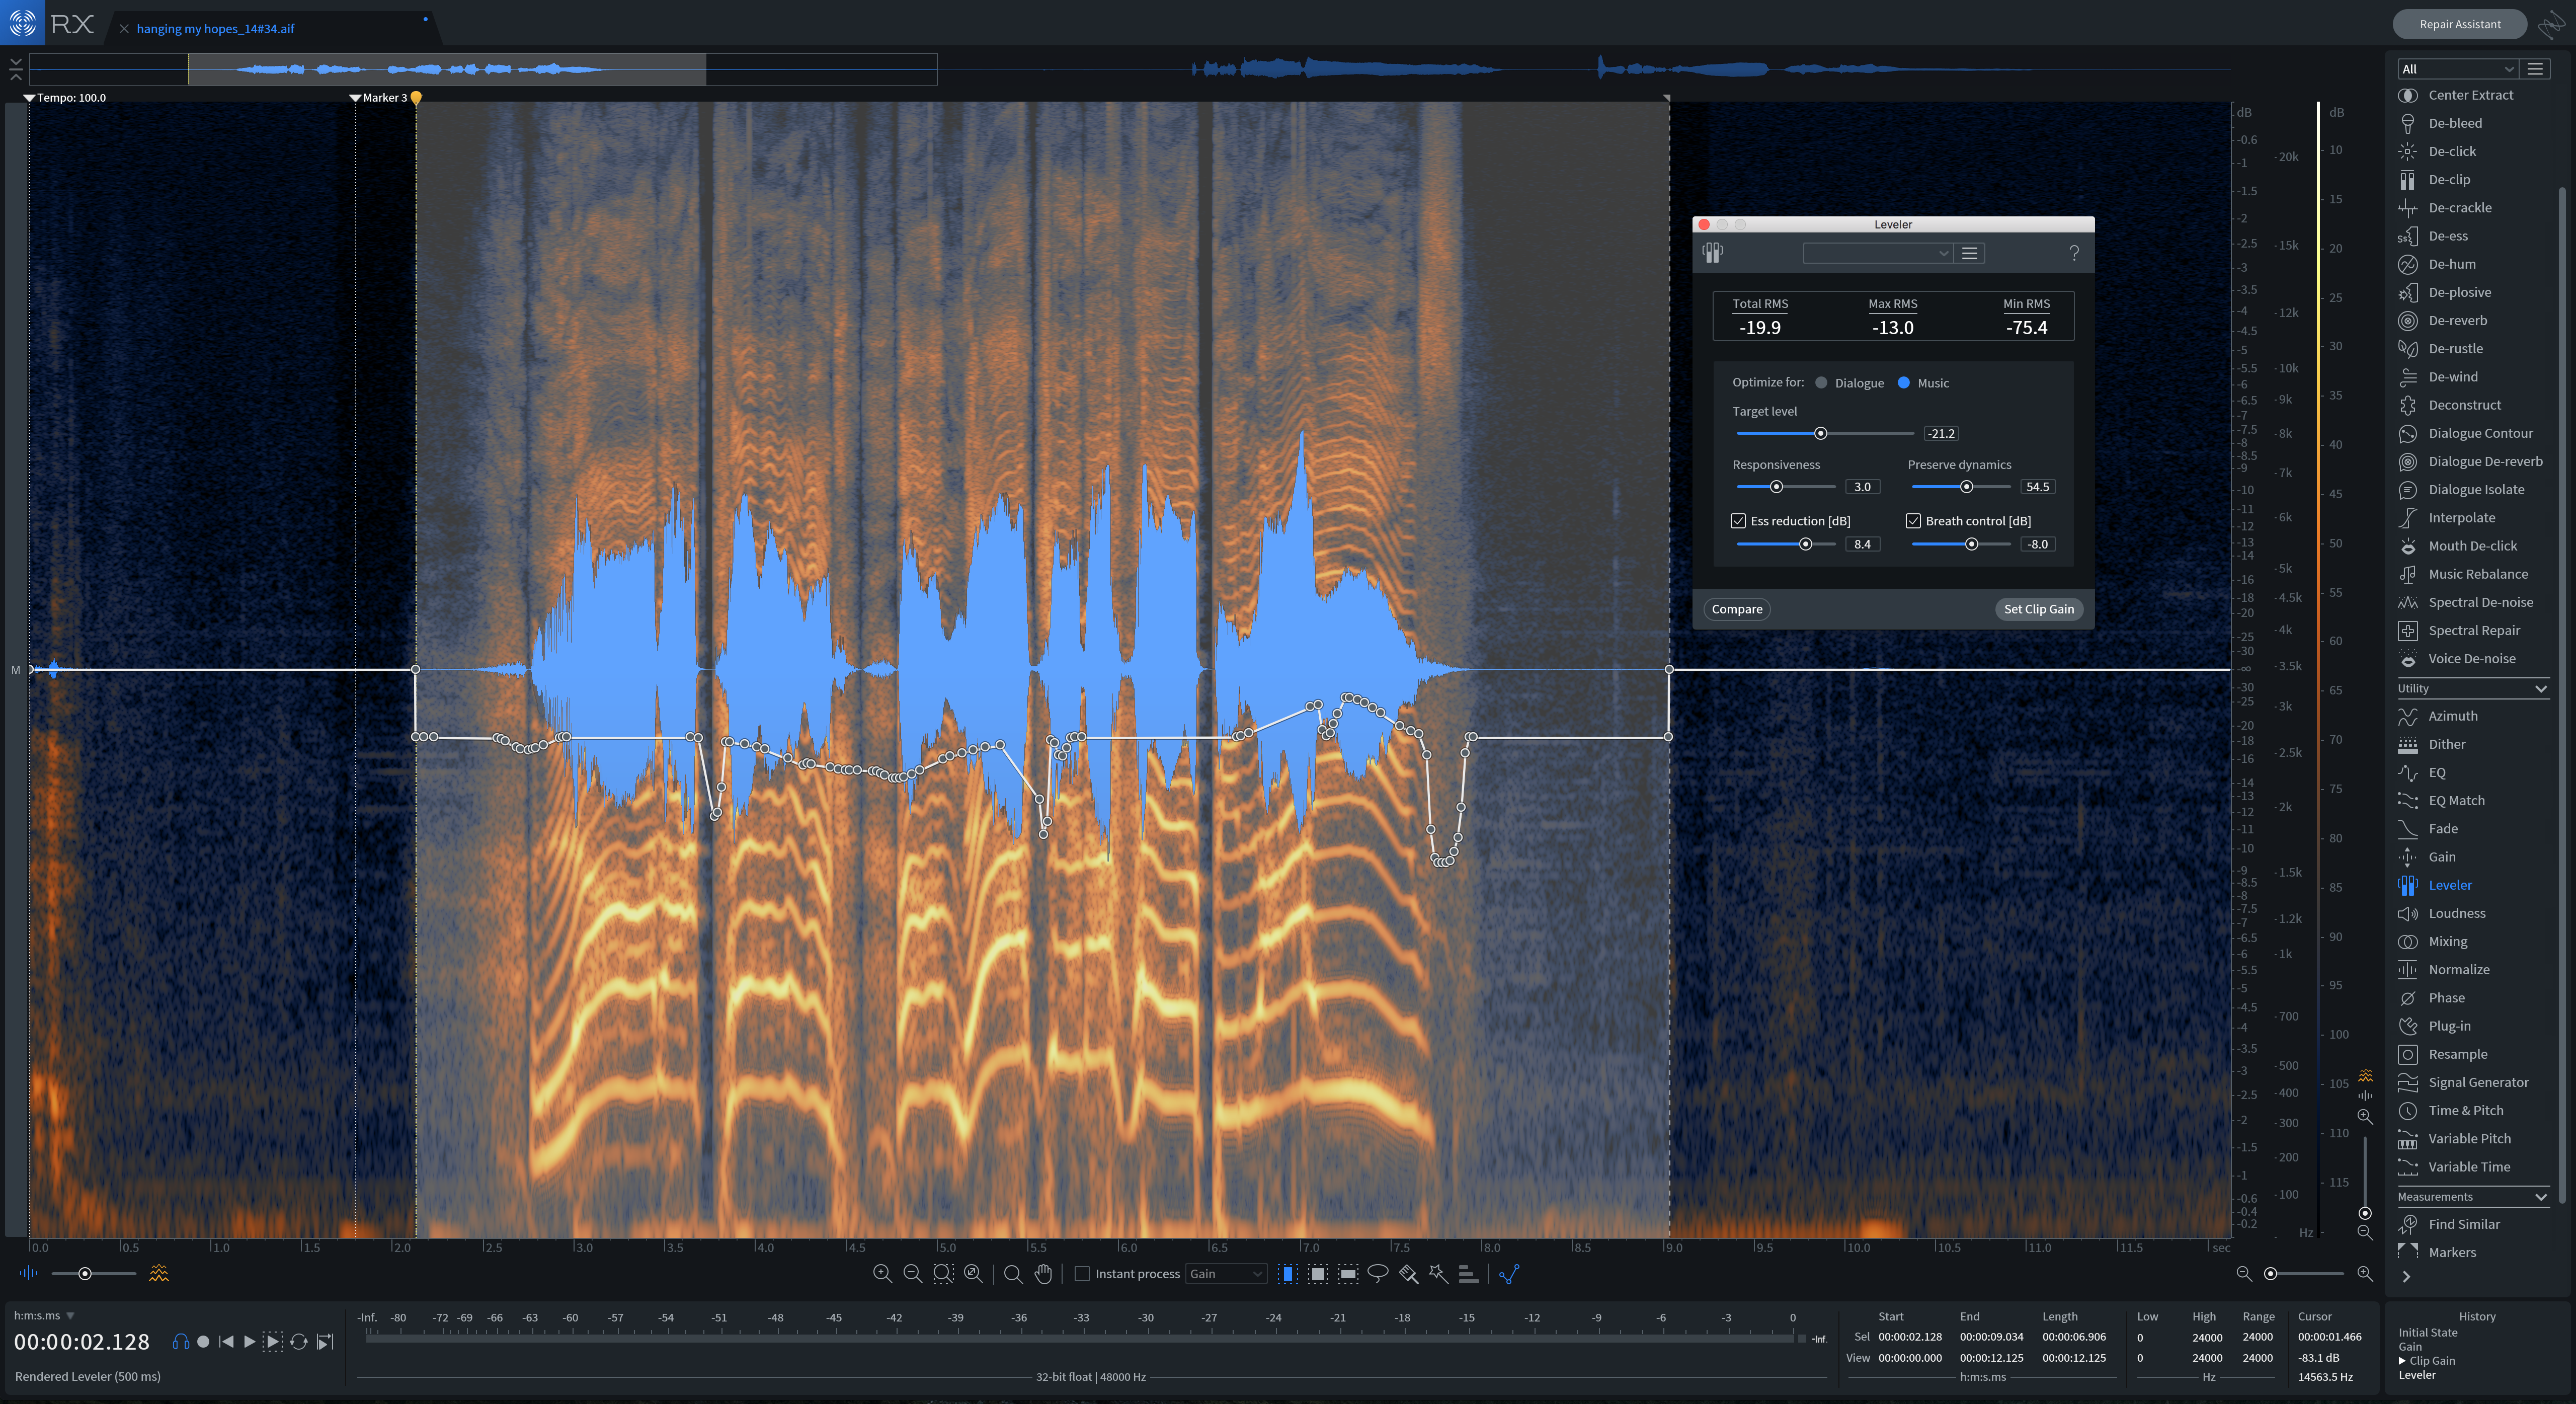The height and width of the screenshot is (1404, 2576).
Task: Collapse the Measurements section
Action: pyautogui.click(x=2541, y=1197)
